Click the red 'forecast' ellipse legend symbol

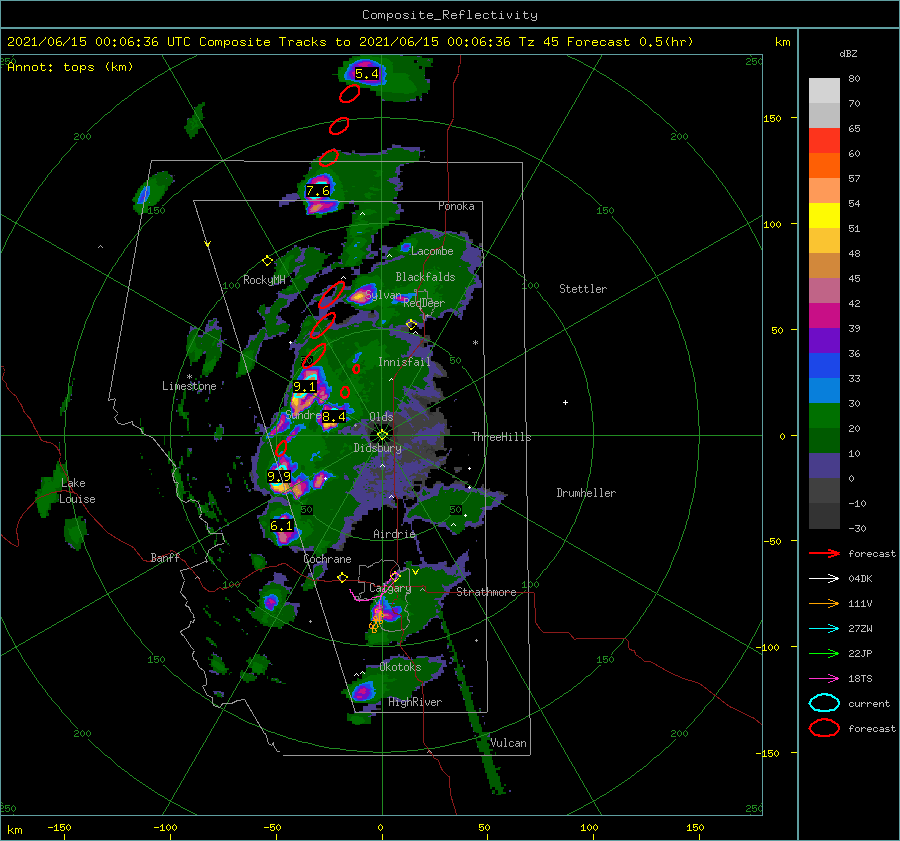pyautogui.click(x=824, y=728)
